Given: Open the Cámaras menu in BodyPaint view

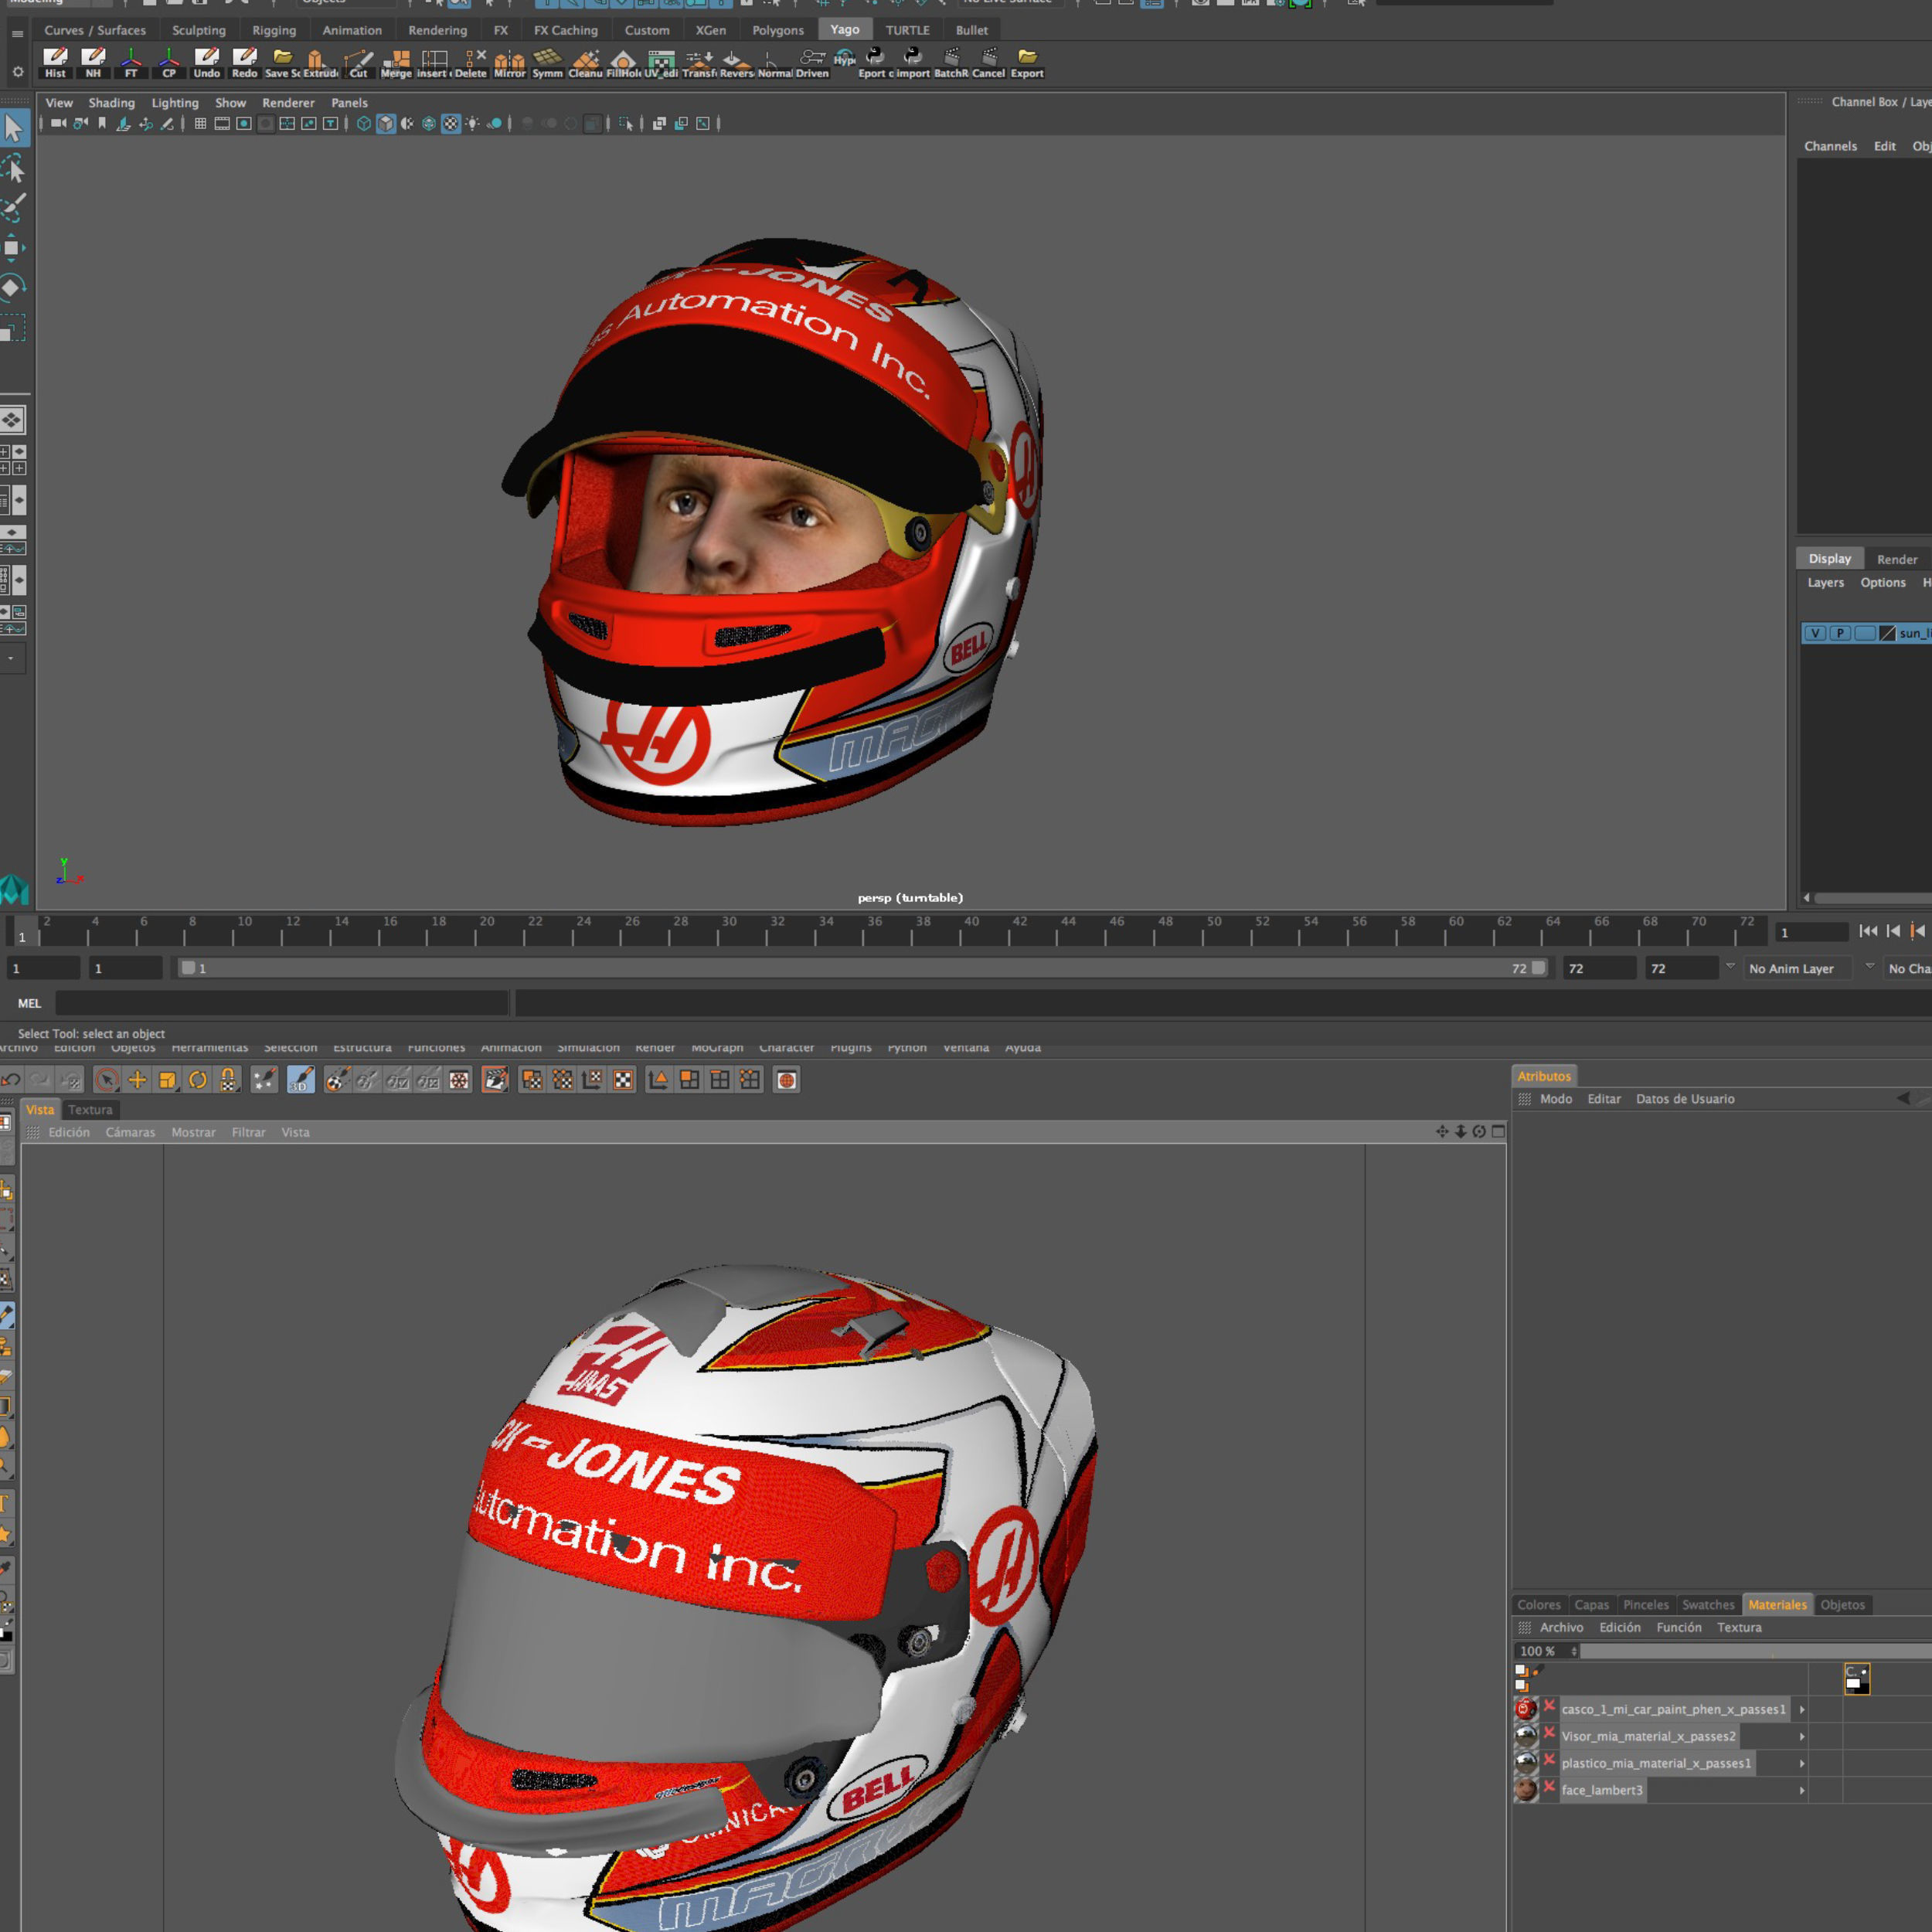Looking at the screenshot, I should point(130,1132).
